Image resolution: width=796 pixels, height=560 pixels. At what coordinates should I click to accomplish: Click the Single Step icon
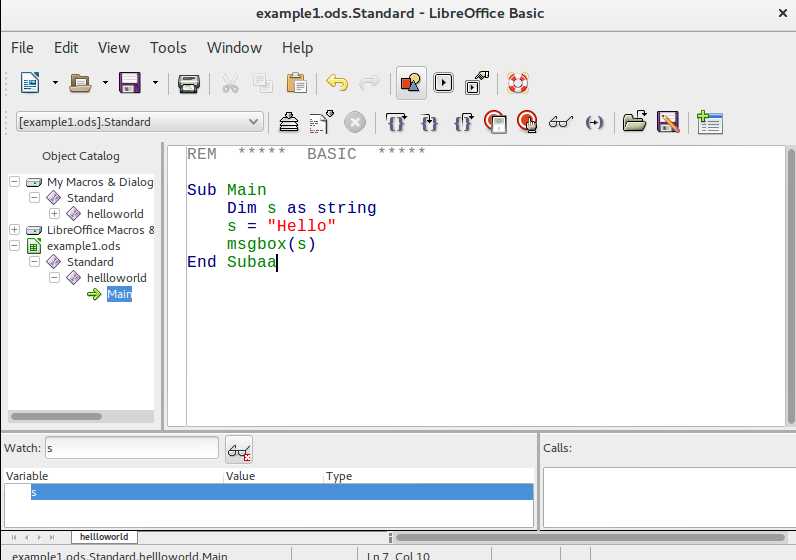[429, 122]
